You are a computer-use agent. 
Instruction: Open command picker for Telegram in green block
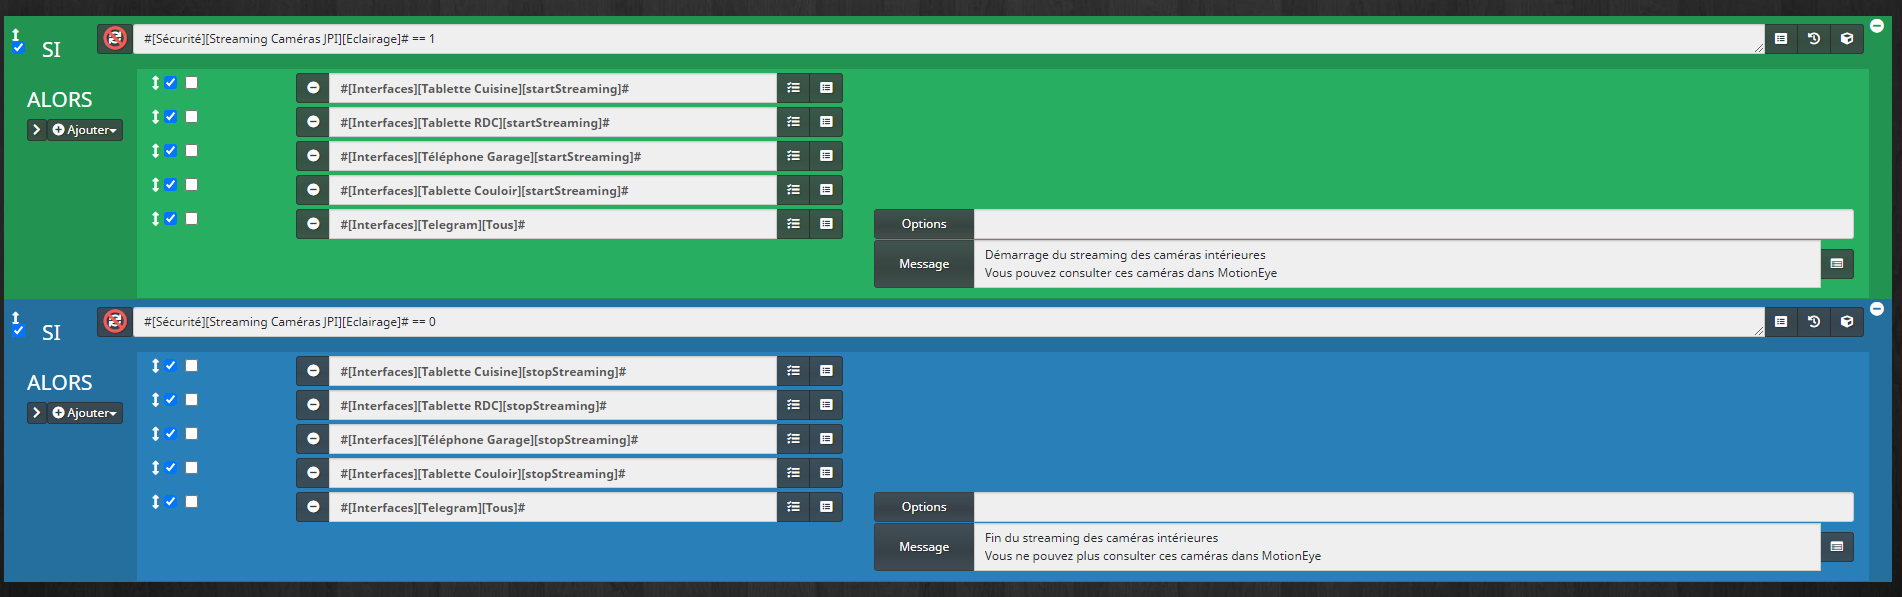826,224
